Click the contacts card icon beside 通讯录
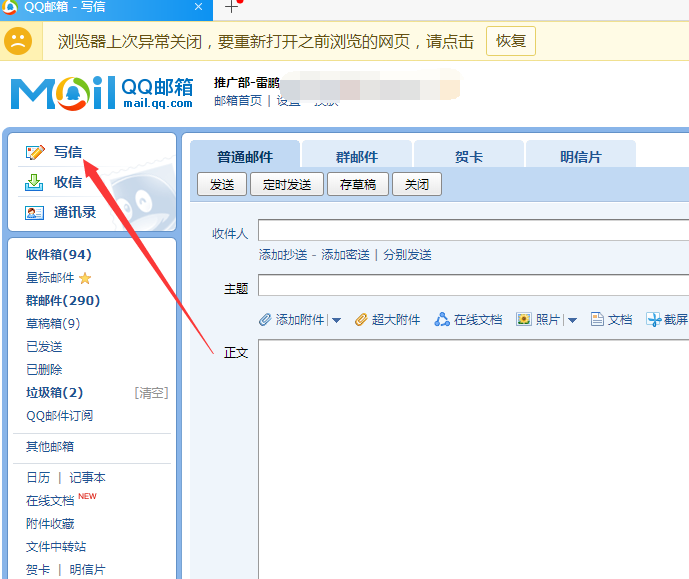This screenshot has width=689, height=579. (34, 213)
